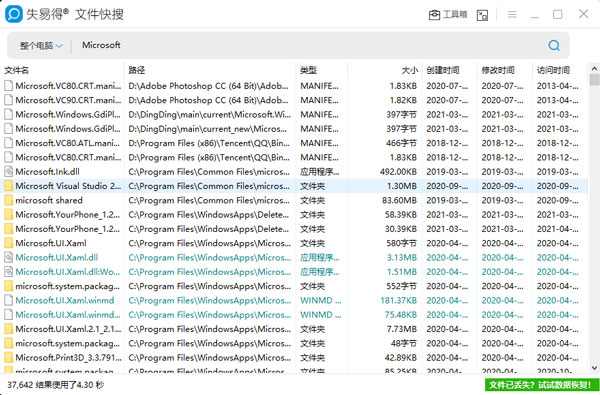Click the app logo icon in title bar
Screen dimensions: 600x395
pos(14,14)
